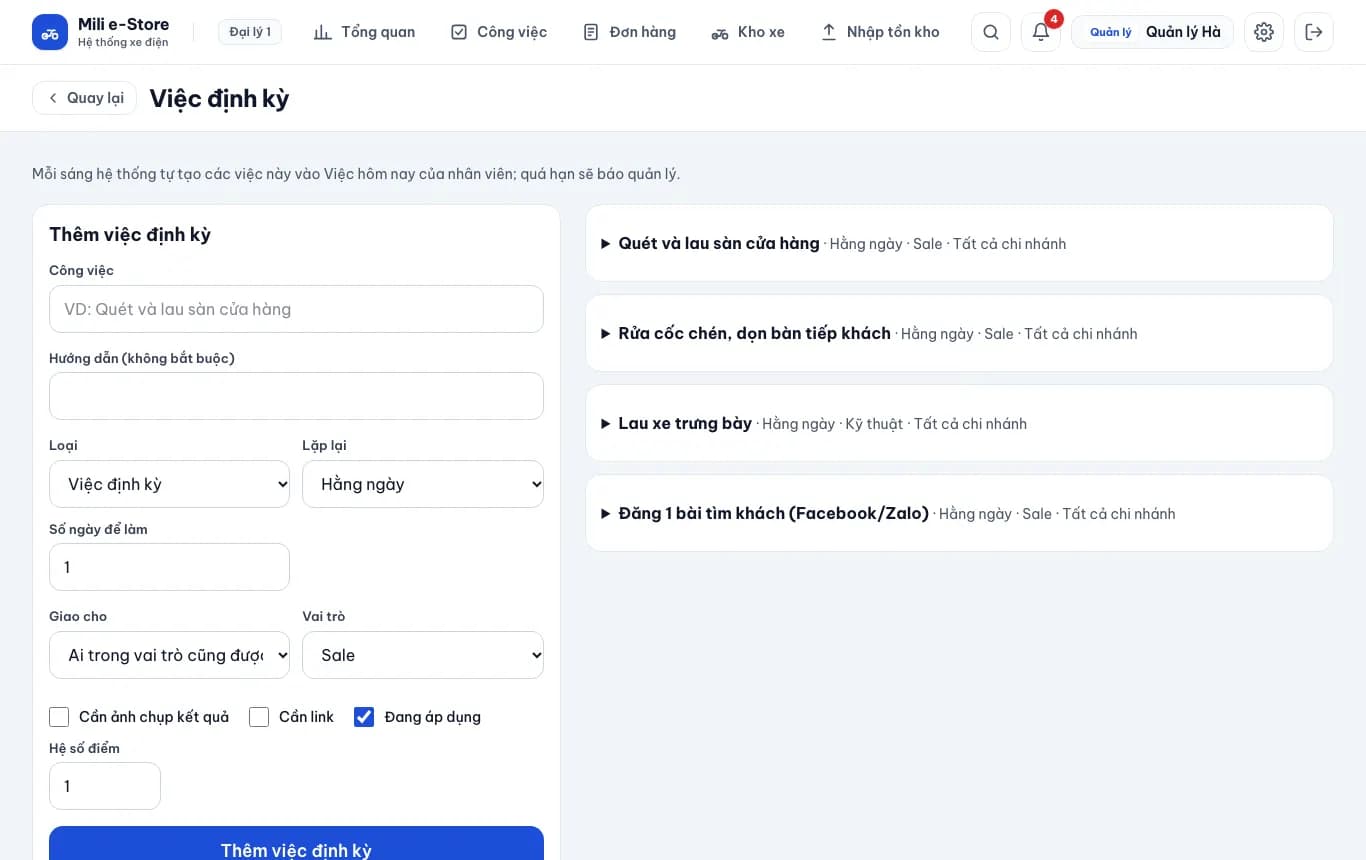Go to Công việc menu item
The image size is (1366, 860).
tap(499, 32)
